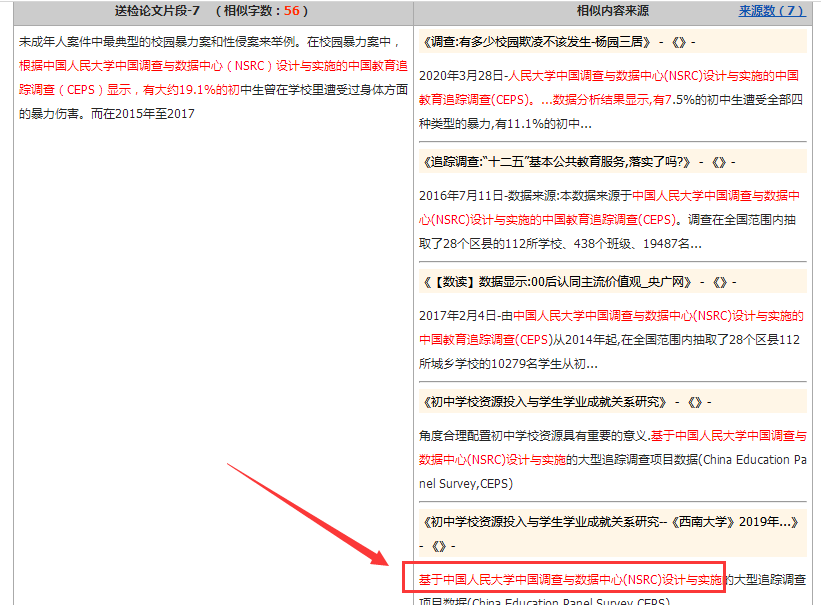
Task: Click red text 根据中国人民大学中国调查与数据中心 in the left fragment
Action: 121,66
